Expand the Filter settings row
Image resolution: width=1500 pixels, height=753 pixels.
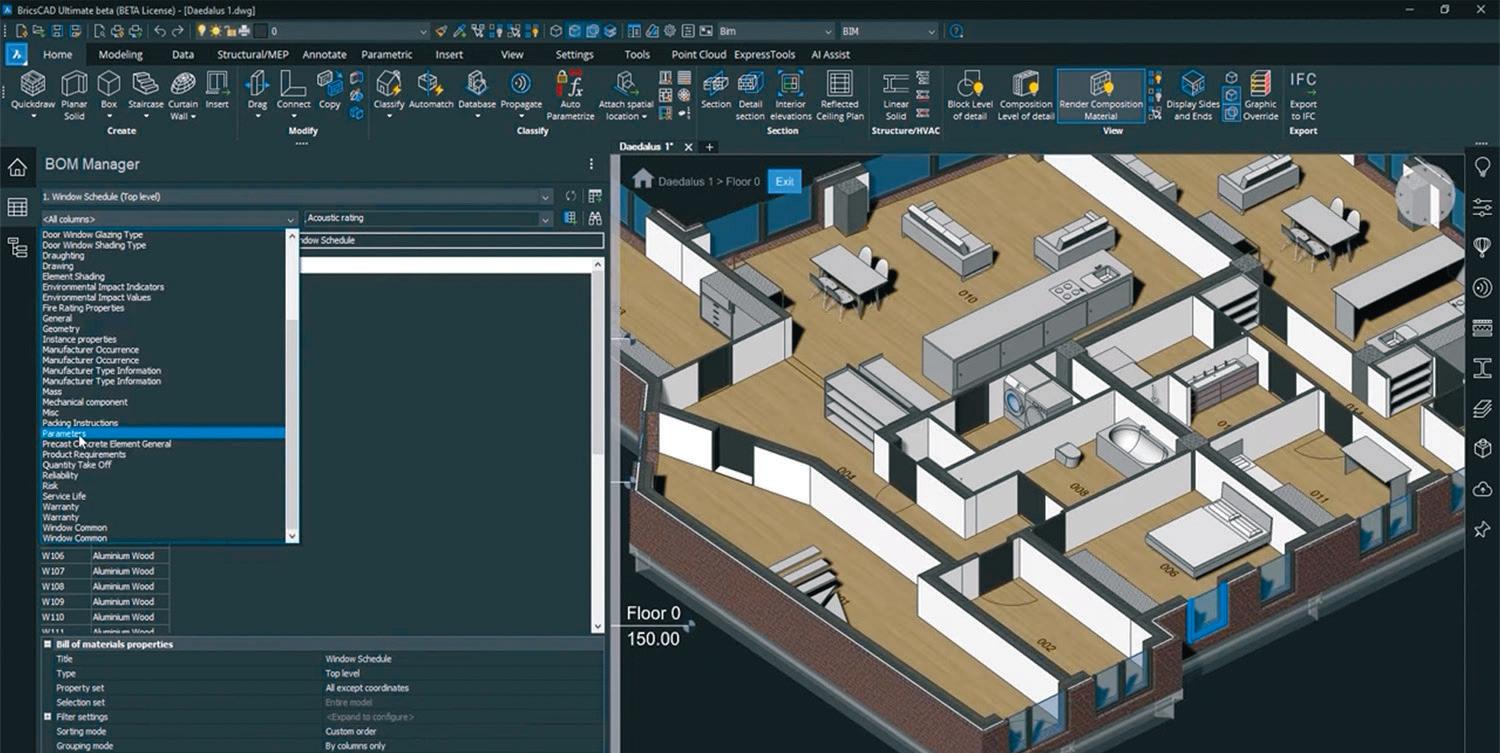click(47, 717)
